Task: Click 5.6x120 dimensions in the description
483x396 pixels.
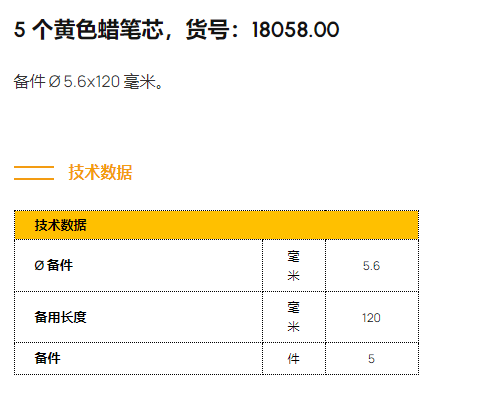Action: coord(92,82)
